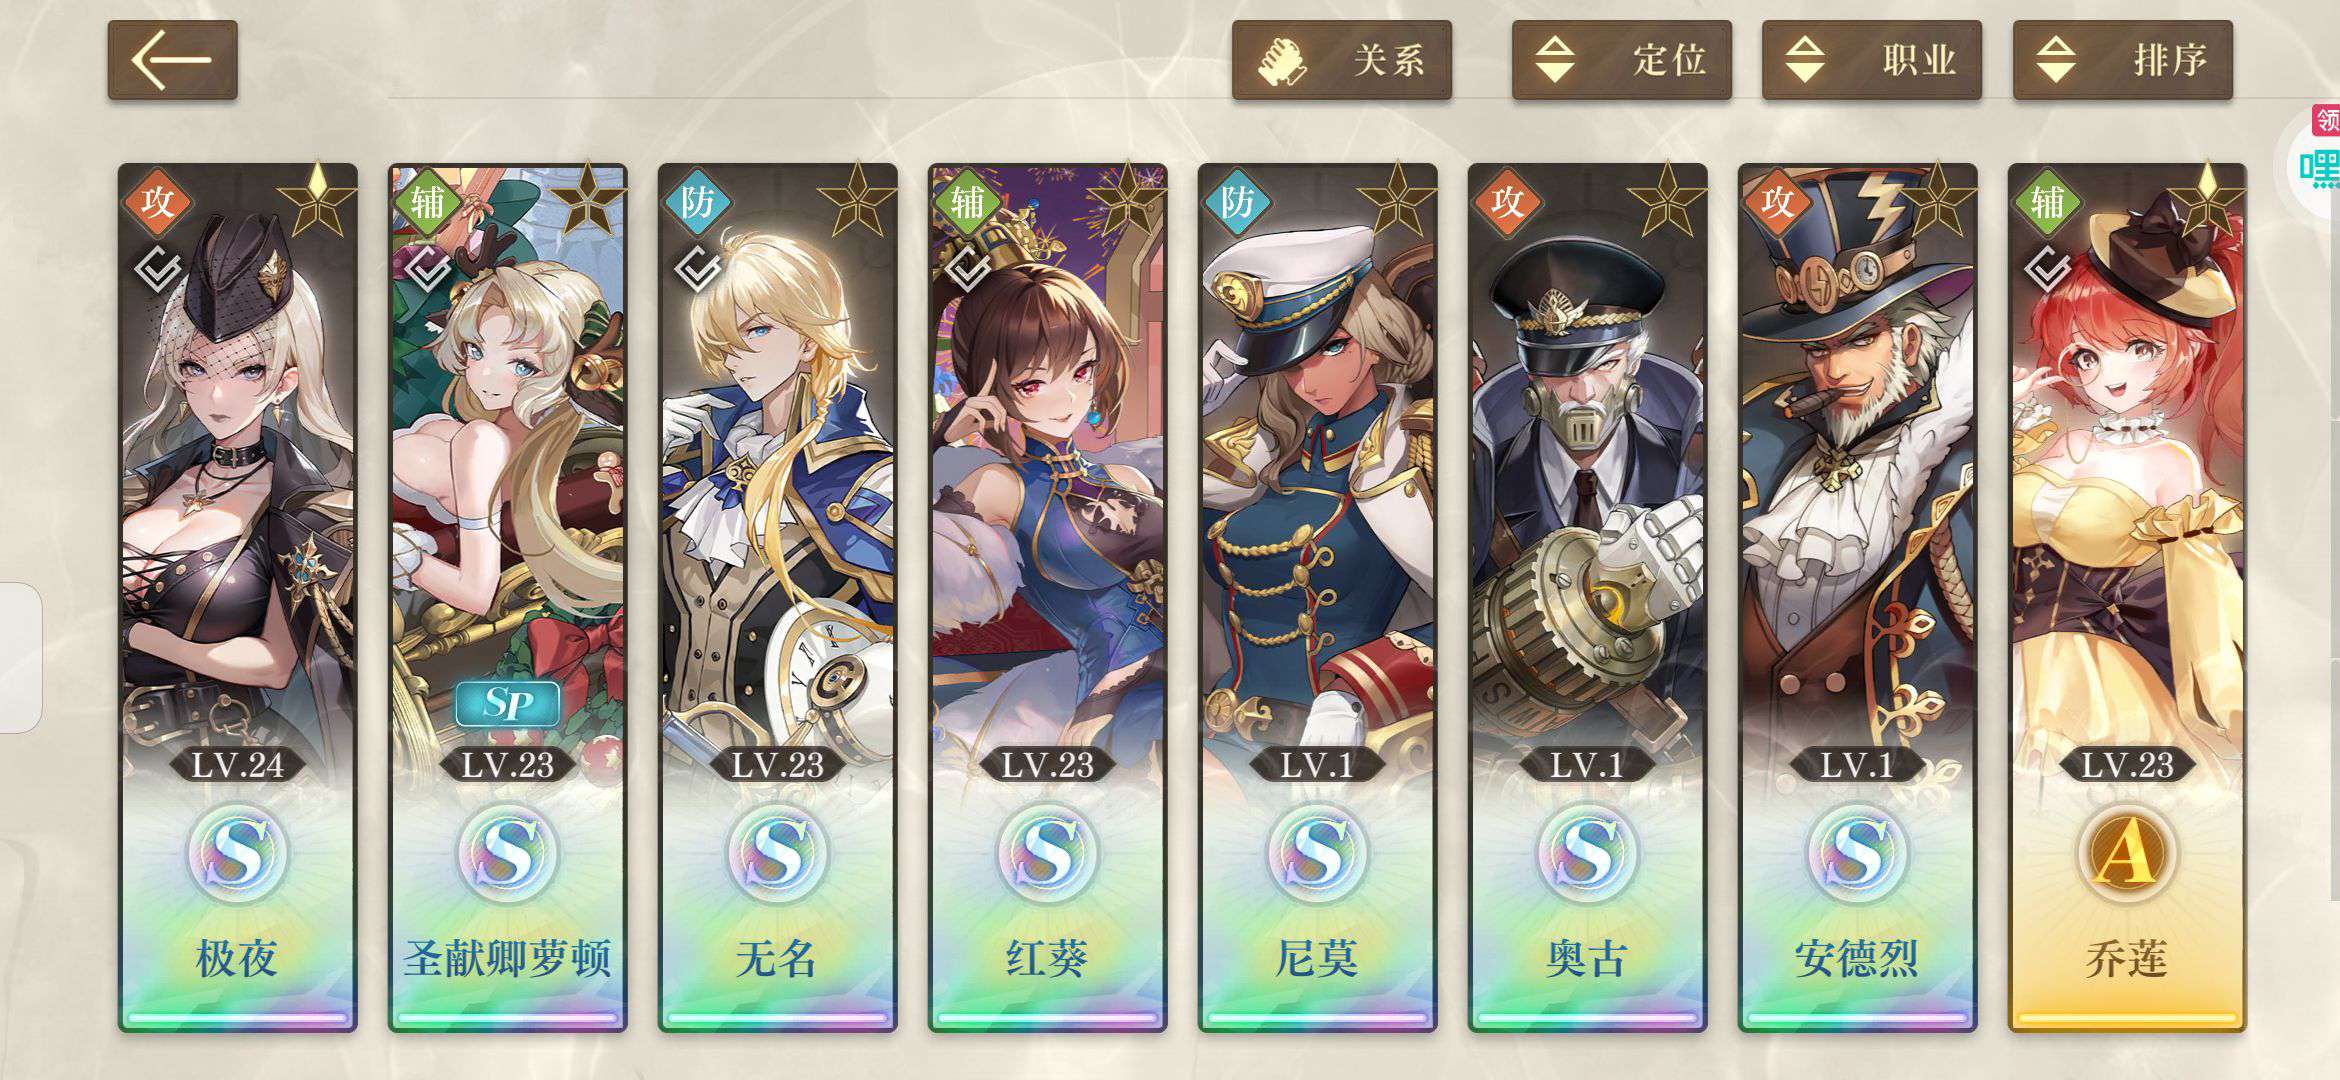Select the 奥古 character card
Image resolution: width=2340 pixels, height=1080 pixels.
[x=1587, y=597]
